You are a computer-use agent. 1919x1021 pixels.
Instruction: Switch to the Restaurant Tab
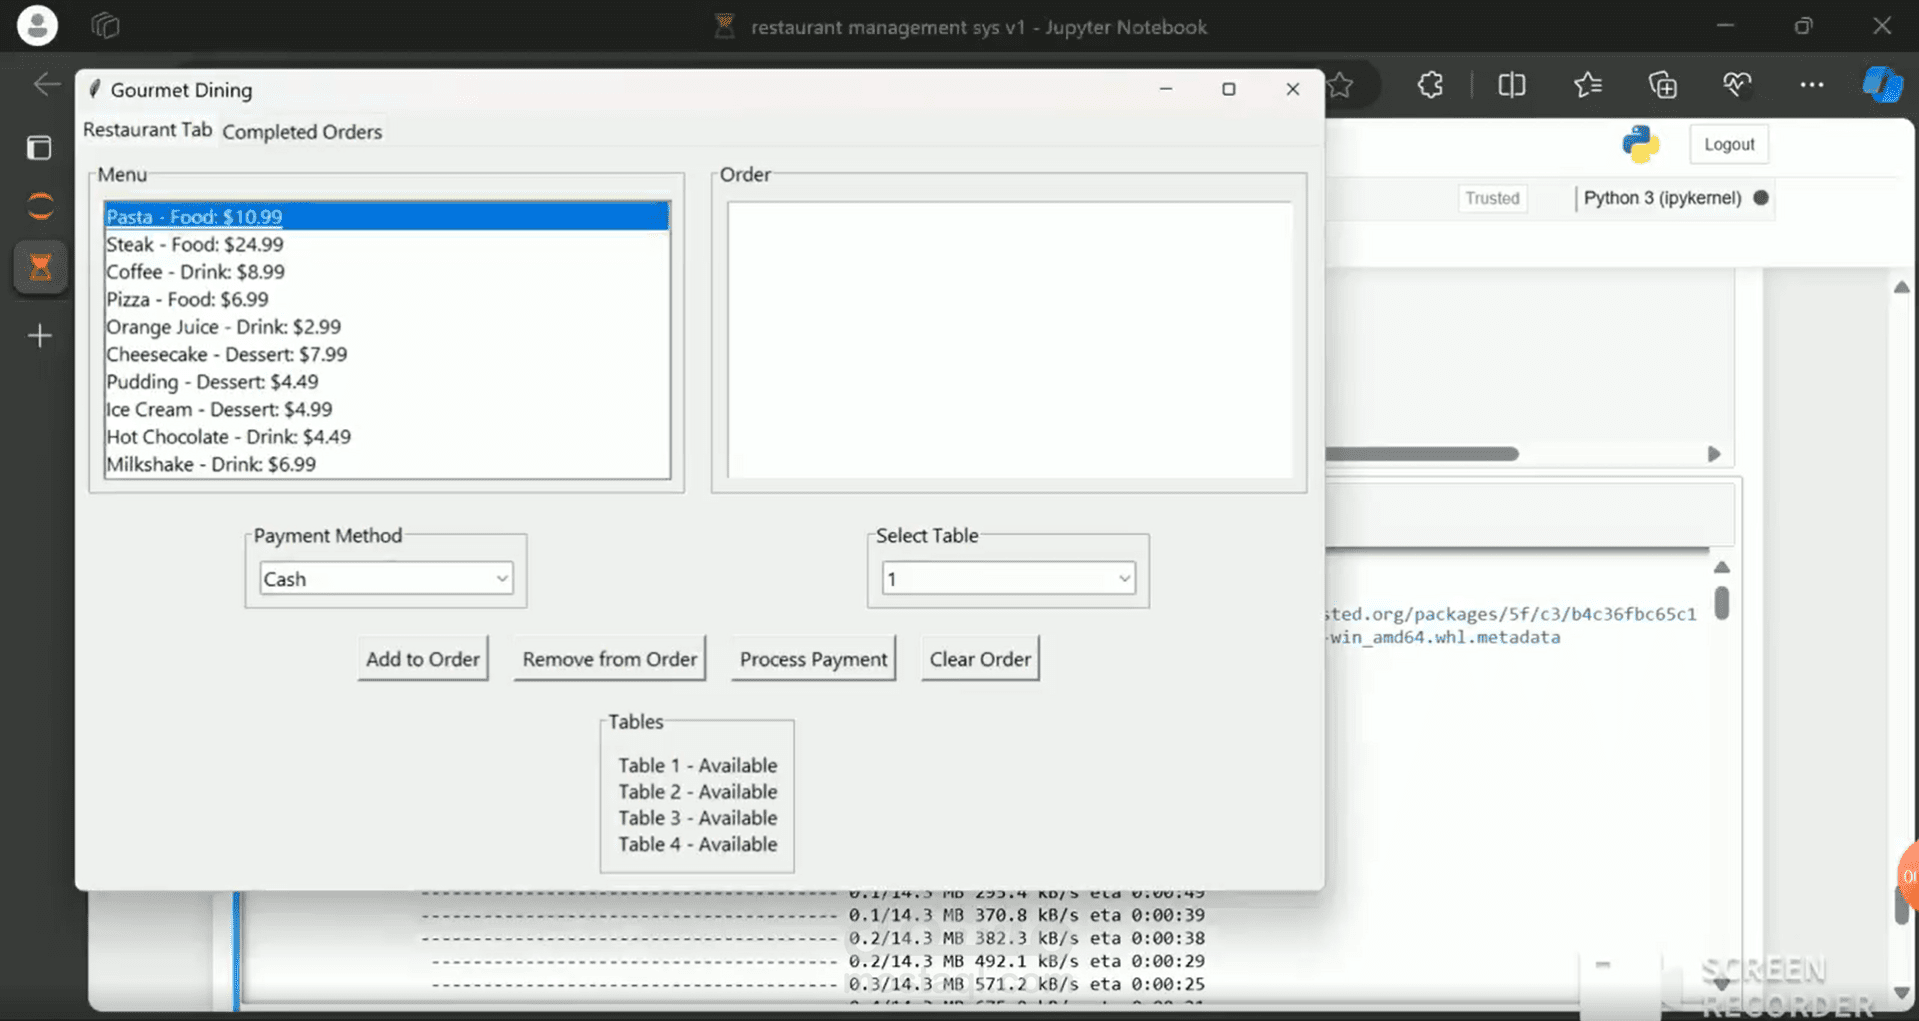click(x=147, y=130)
